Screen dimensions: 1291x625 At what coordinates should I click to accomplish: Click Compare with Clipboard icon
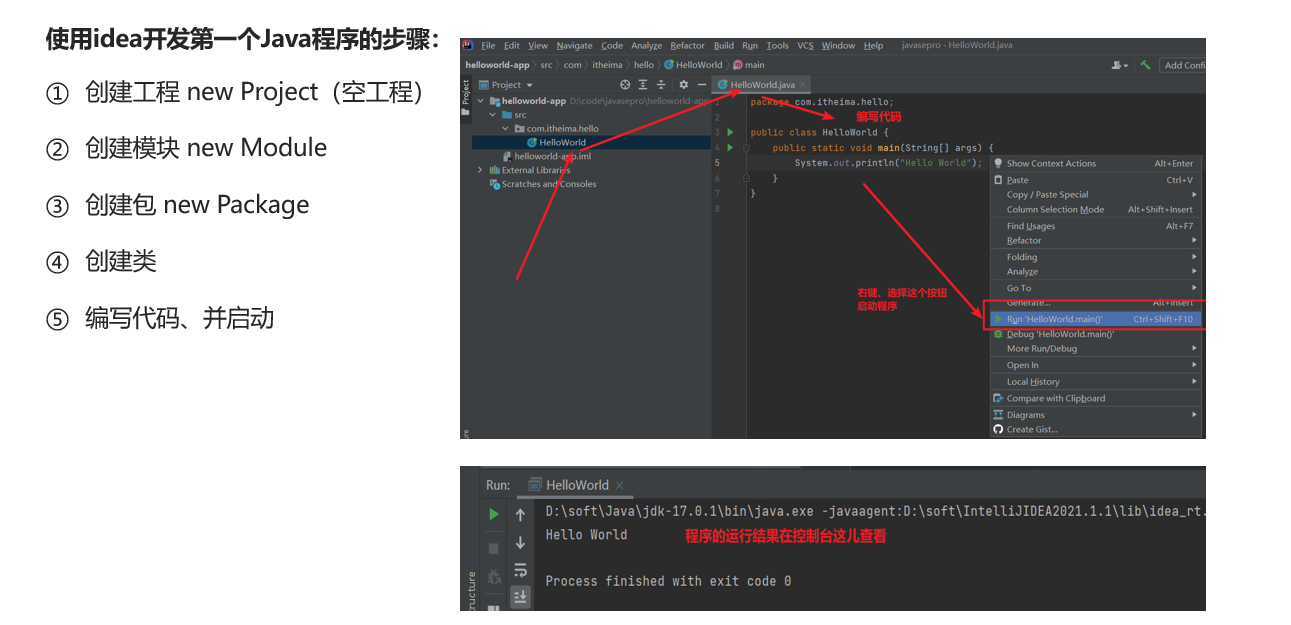coord(998,398)
